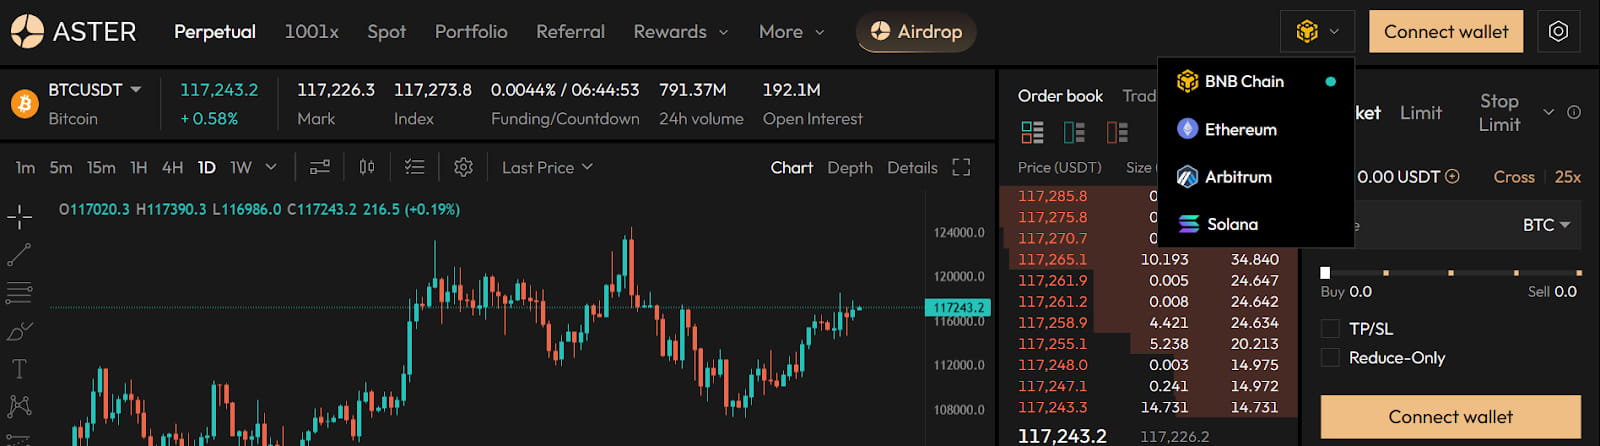Toggle Cross margin mode

pos(1514,177)
